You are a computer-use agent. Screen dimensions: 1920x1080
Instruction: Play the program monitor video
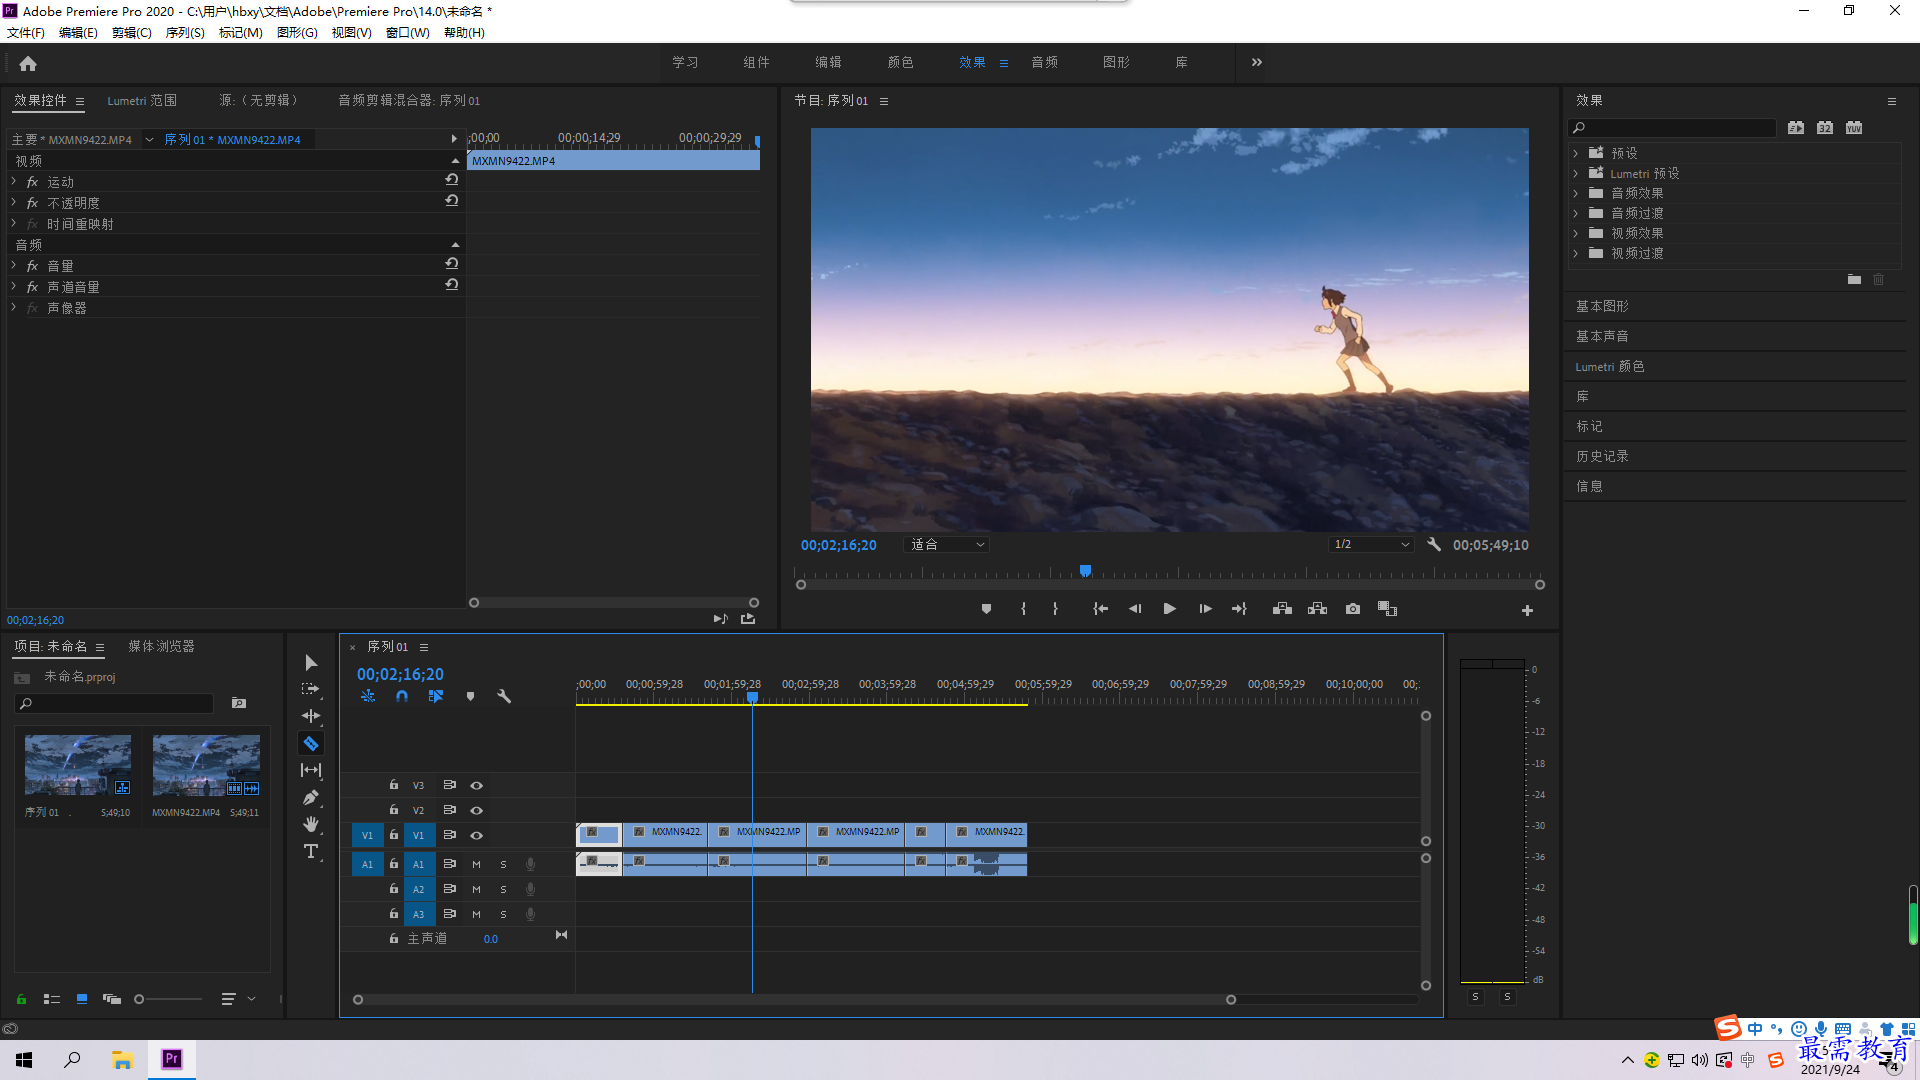pos(1169,609)
